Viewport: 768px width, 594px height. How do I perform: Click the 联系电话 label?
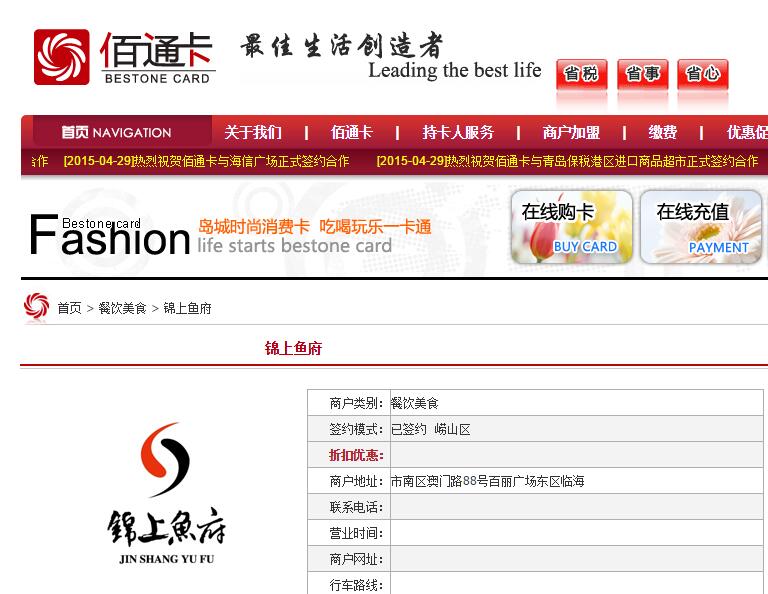(356, 507)
